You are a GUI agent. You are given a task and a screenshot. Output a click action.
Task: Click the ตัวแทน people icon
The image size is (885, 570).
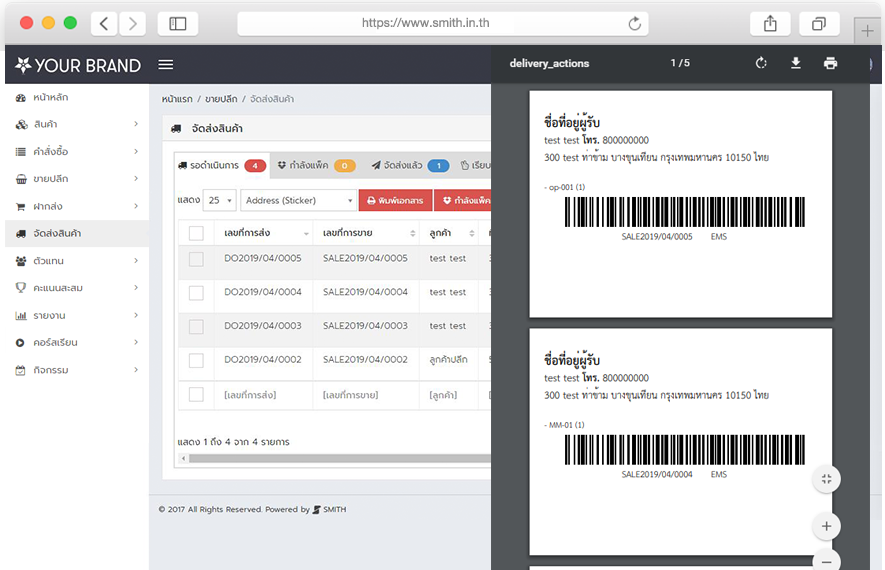point(21,261)
